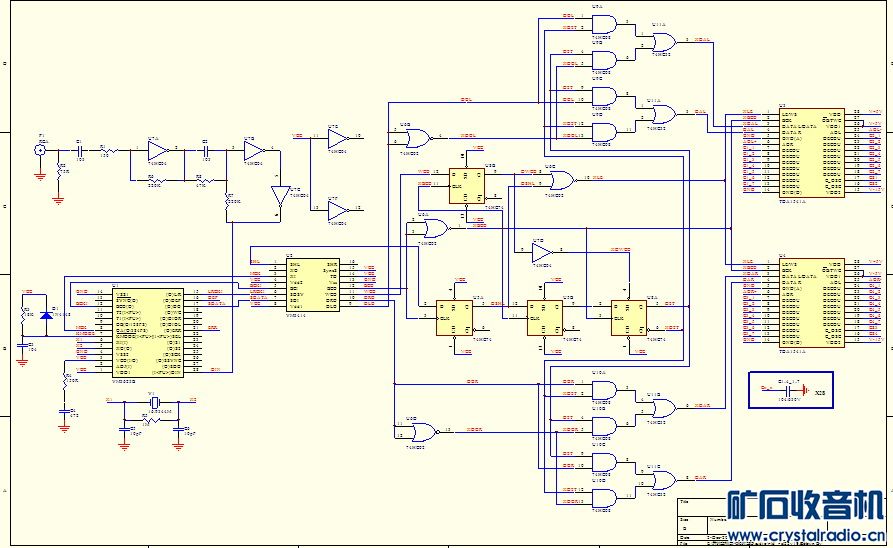
Task: Select the spare inverter with input pin 11
Action: (x=338, y=137)
